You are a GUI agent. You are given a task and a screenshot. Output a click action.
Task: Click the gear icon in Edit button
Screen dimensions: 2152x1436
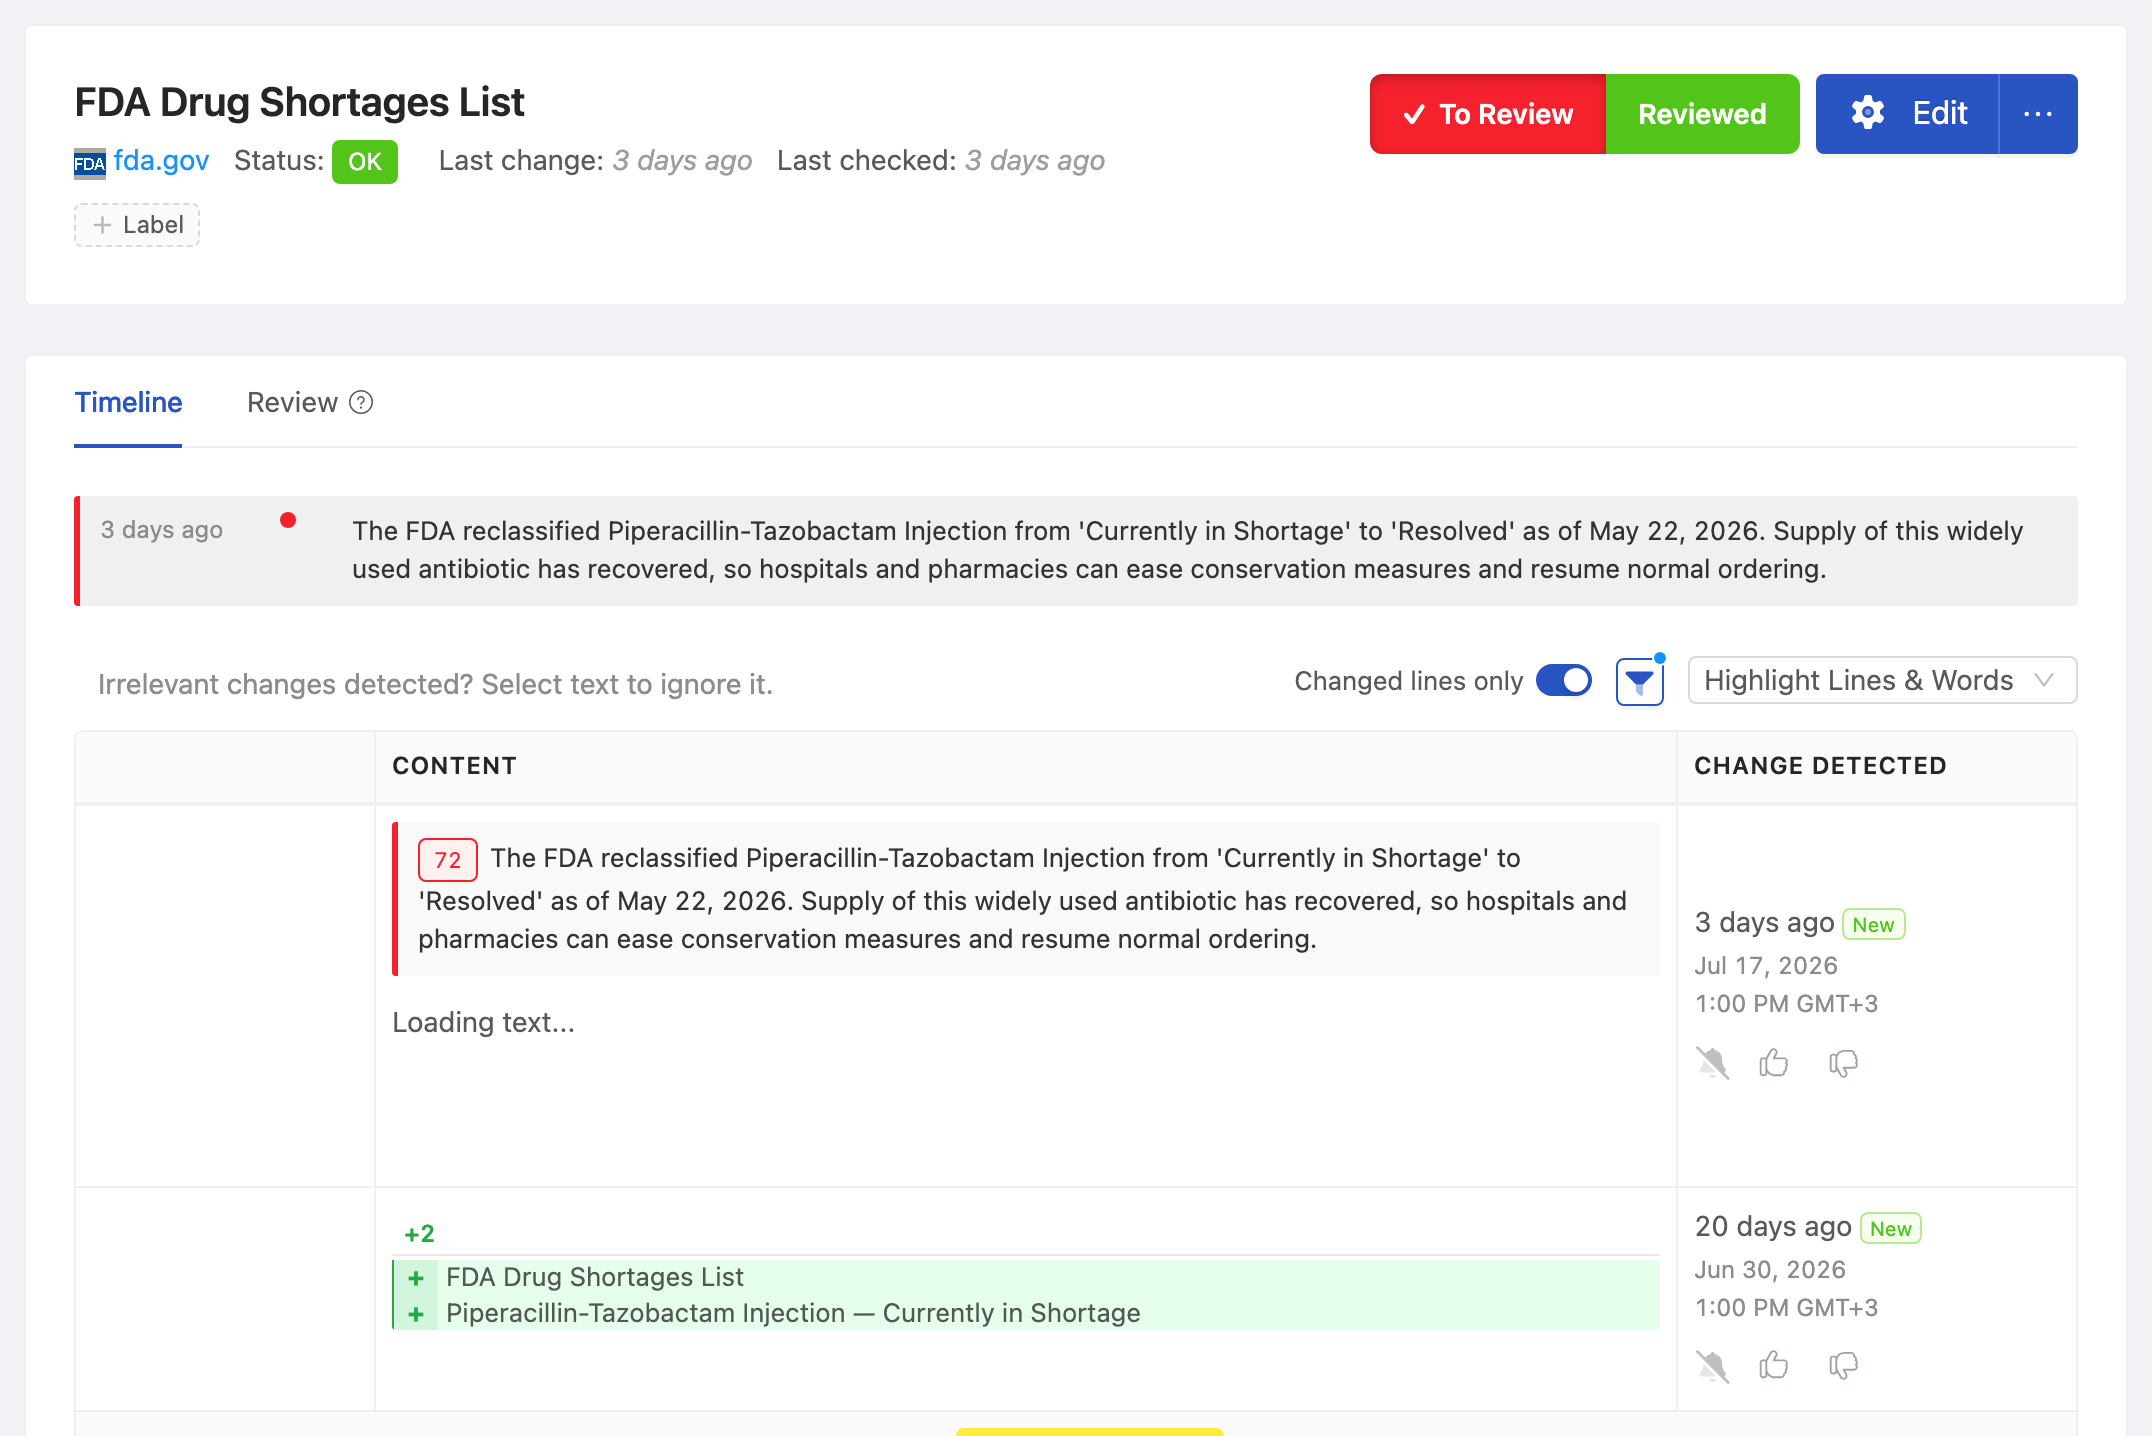(1867, 113)
